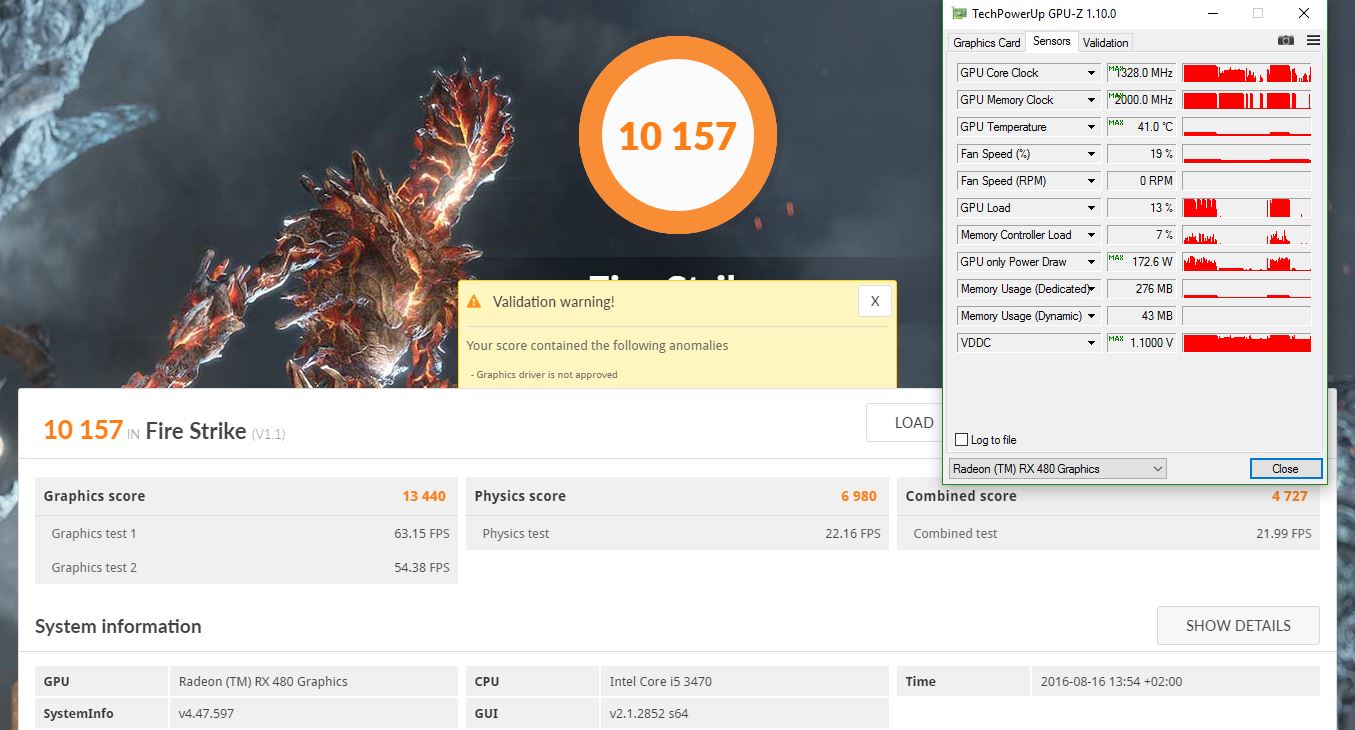Open the VDDC sensor dropdown
1355x730 pixels.
(1092, 343)
